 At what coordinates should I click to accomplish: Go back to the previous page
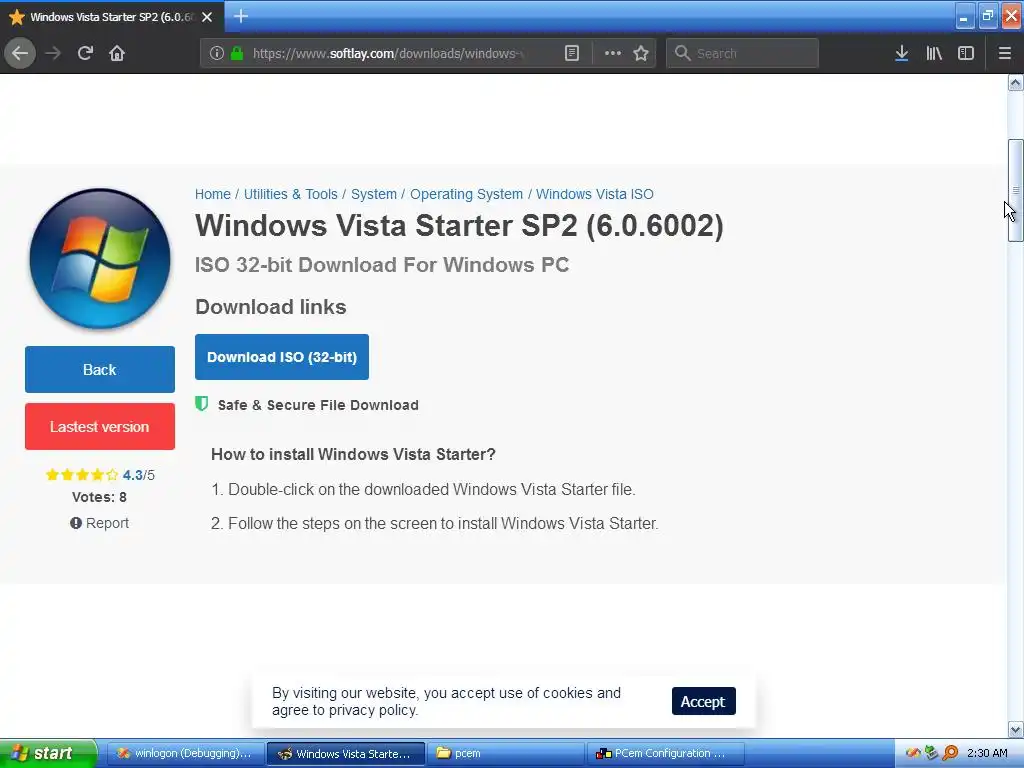point(20,54)
